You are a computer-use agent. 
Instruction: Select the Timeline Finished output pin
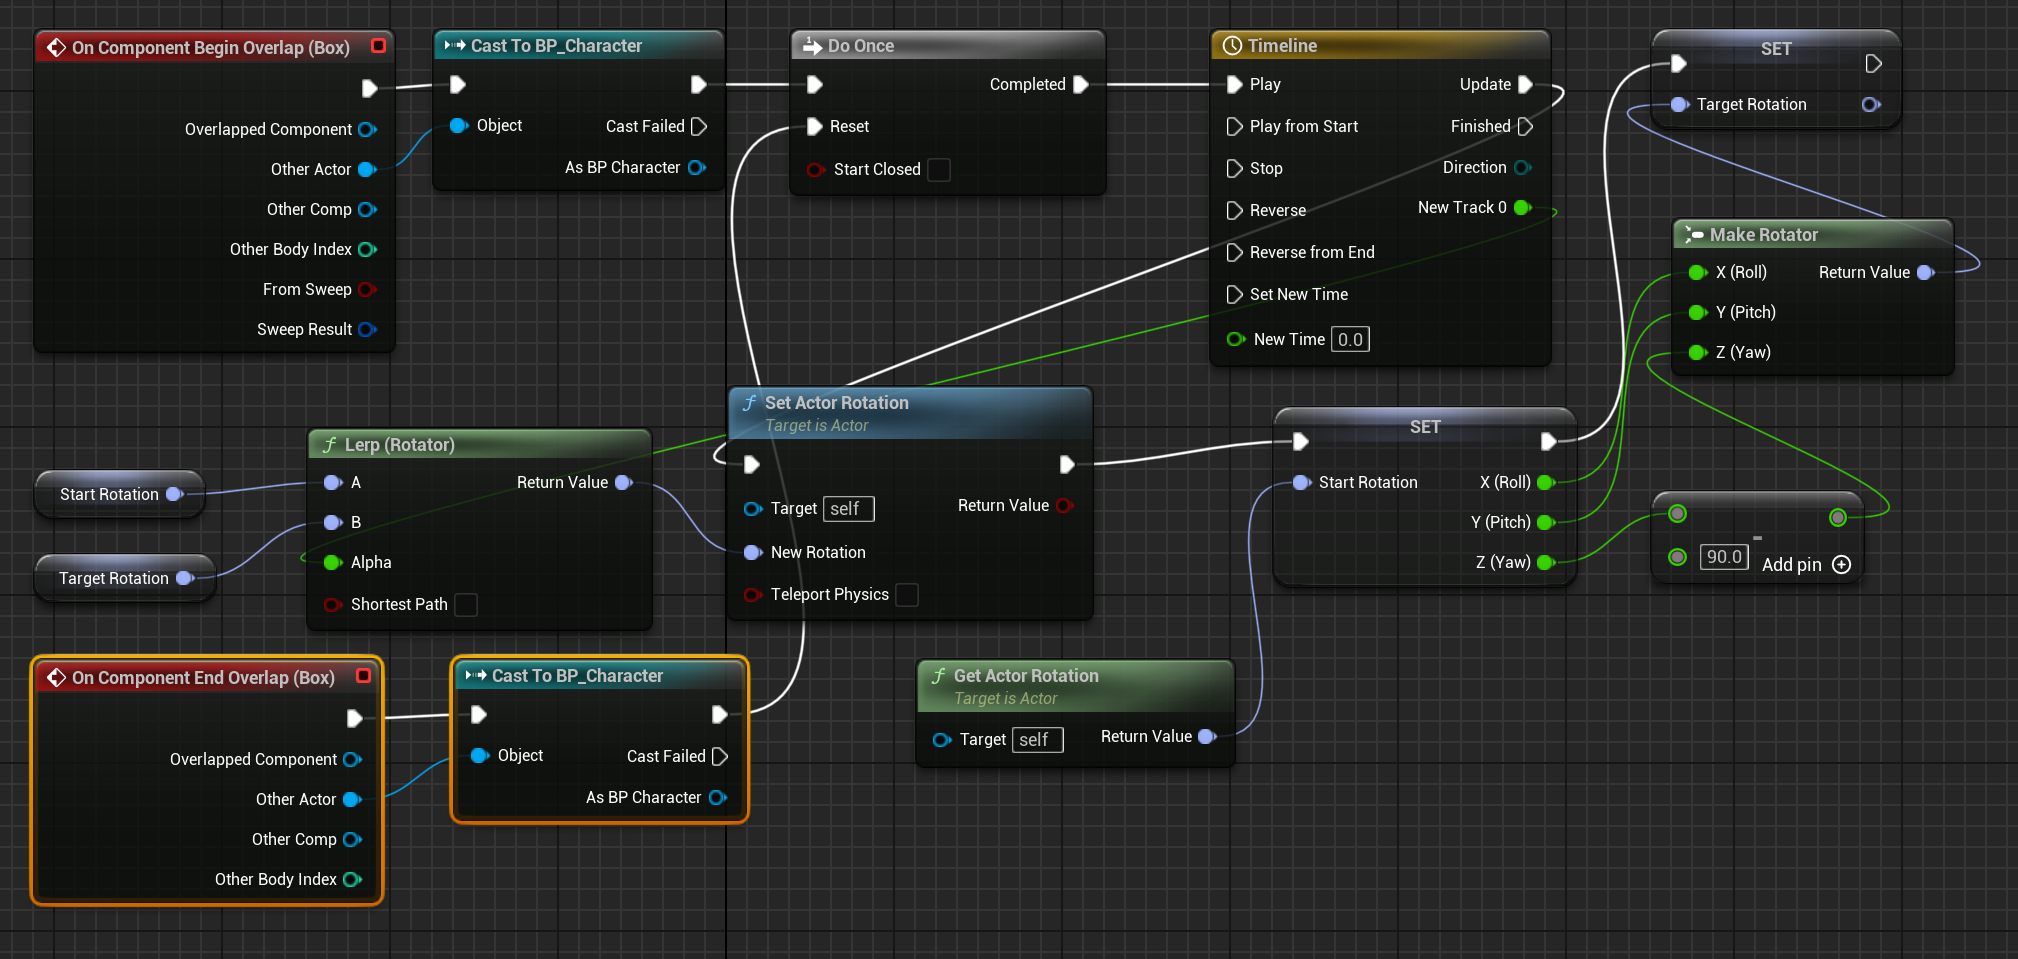click(1525, 127)
